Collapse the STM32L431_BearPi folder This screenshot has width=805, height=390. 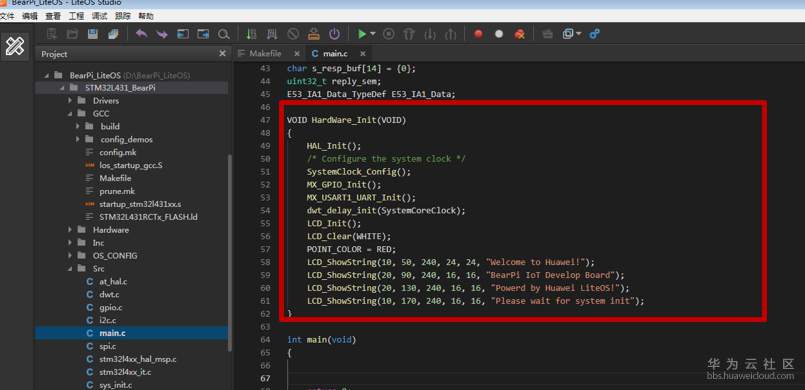pos(62,88)
